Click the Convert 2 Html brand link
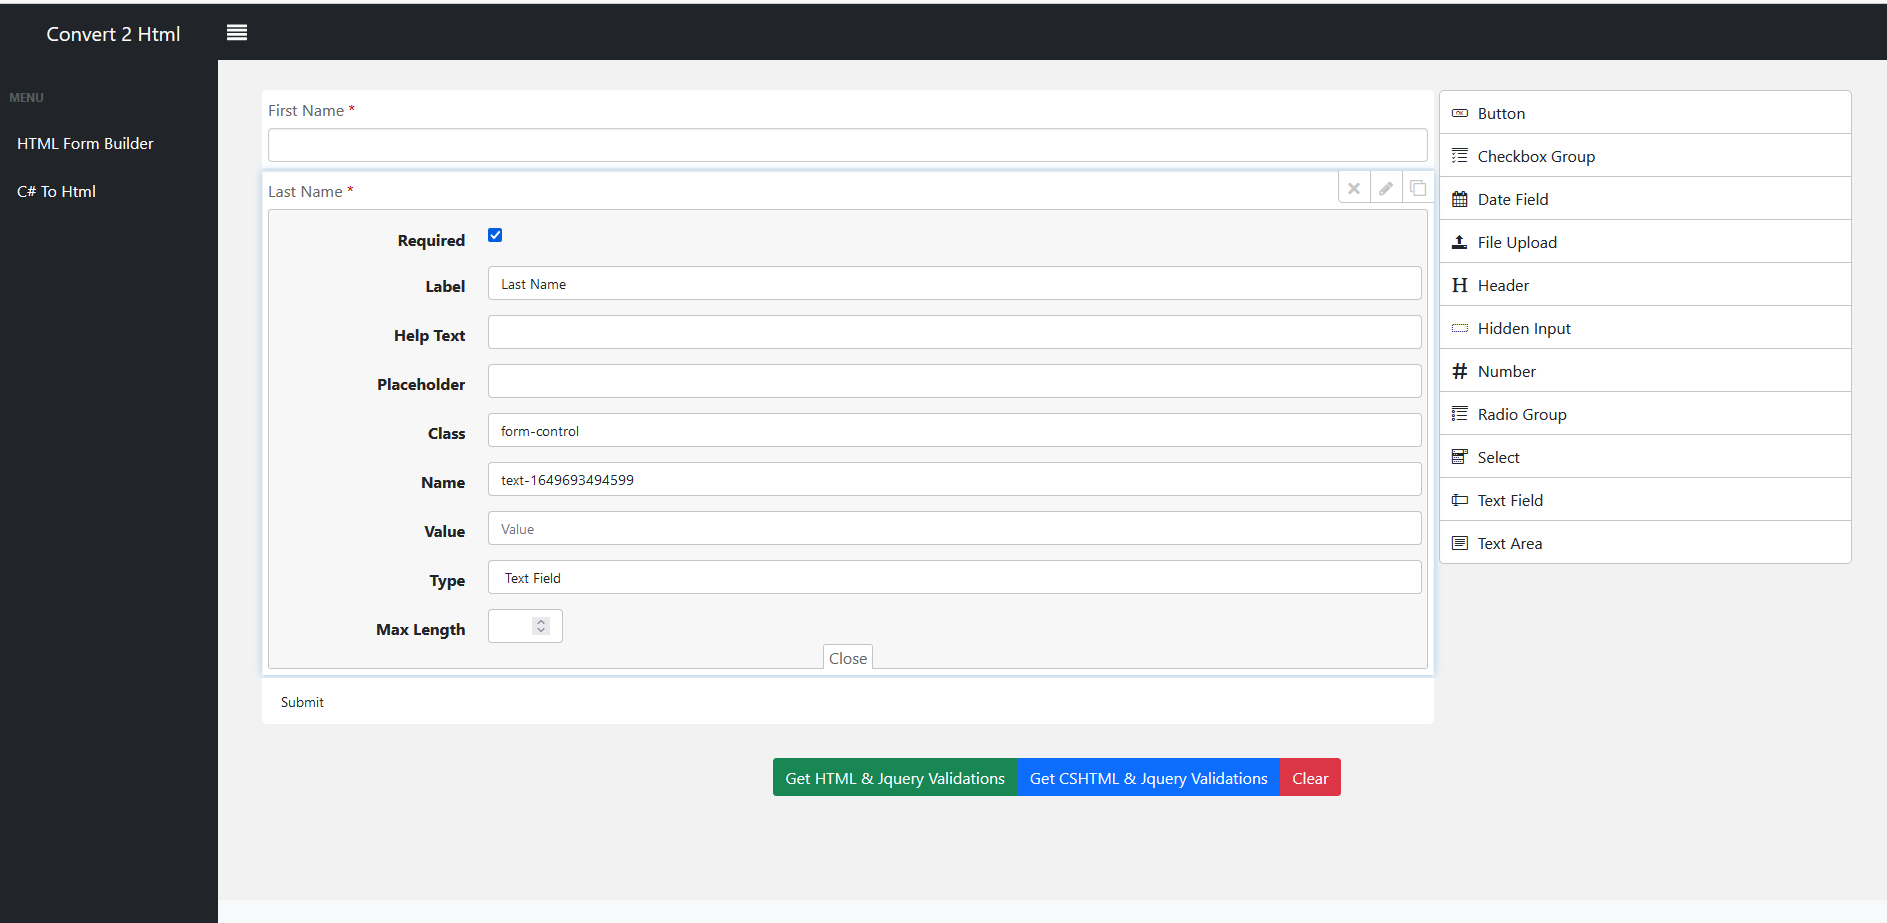The image size is (1887, 923). pos(113,34)
